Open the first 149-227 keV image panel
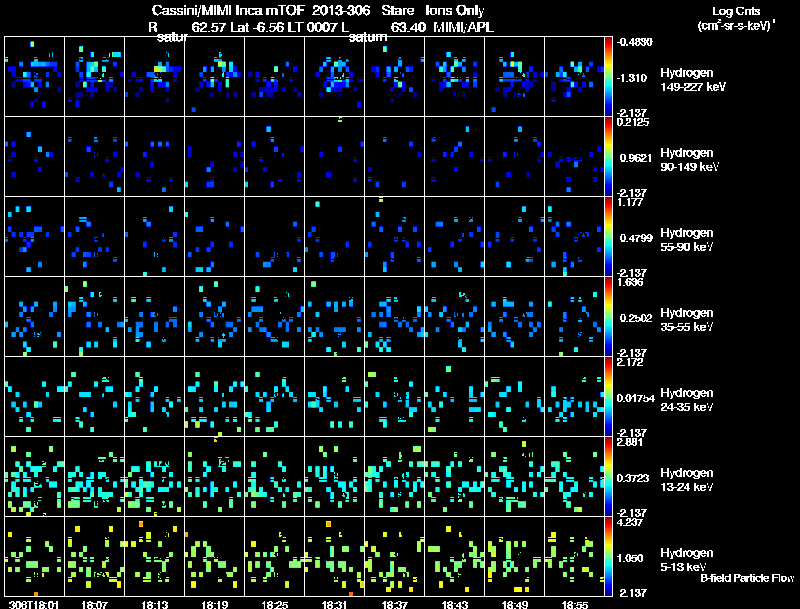Image resolution: width=800 pixels, height=609 pixels. 34,76
